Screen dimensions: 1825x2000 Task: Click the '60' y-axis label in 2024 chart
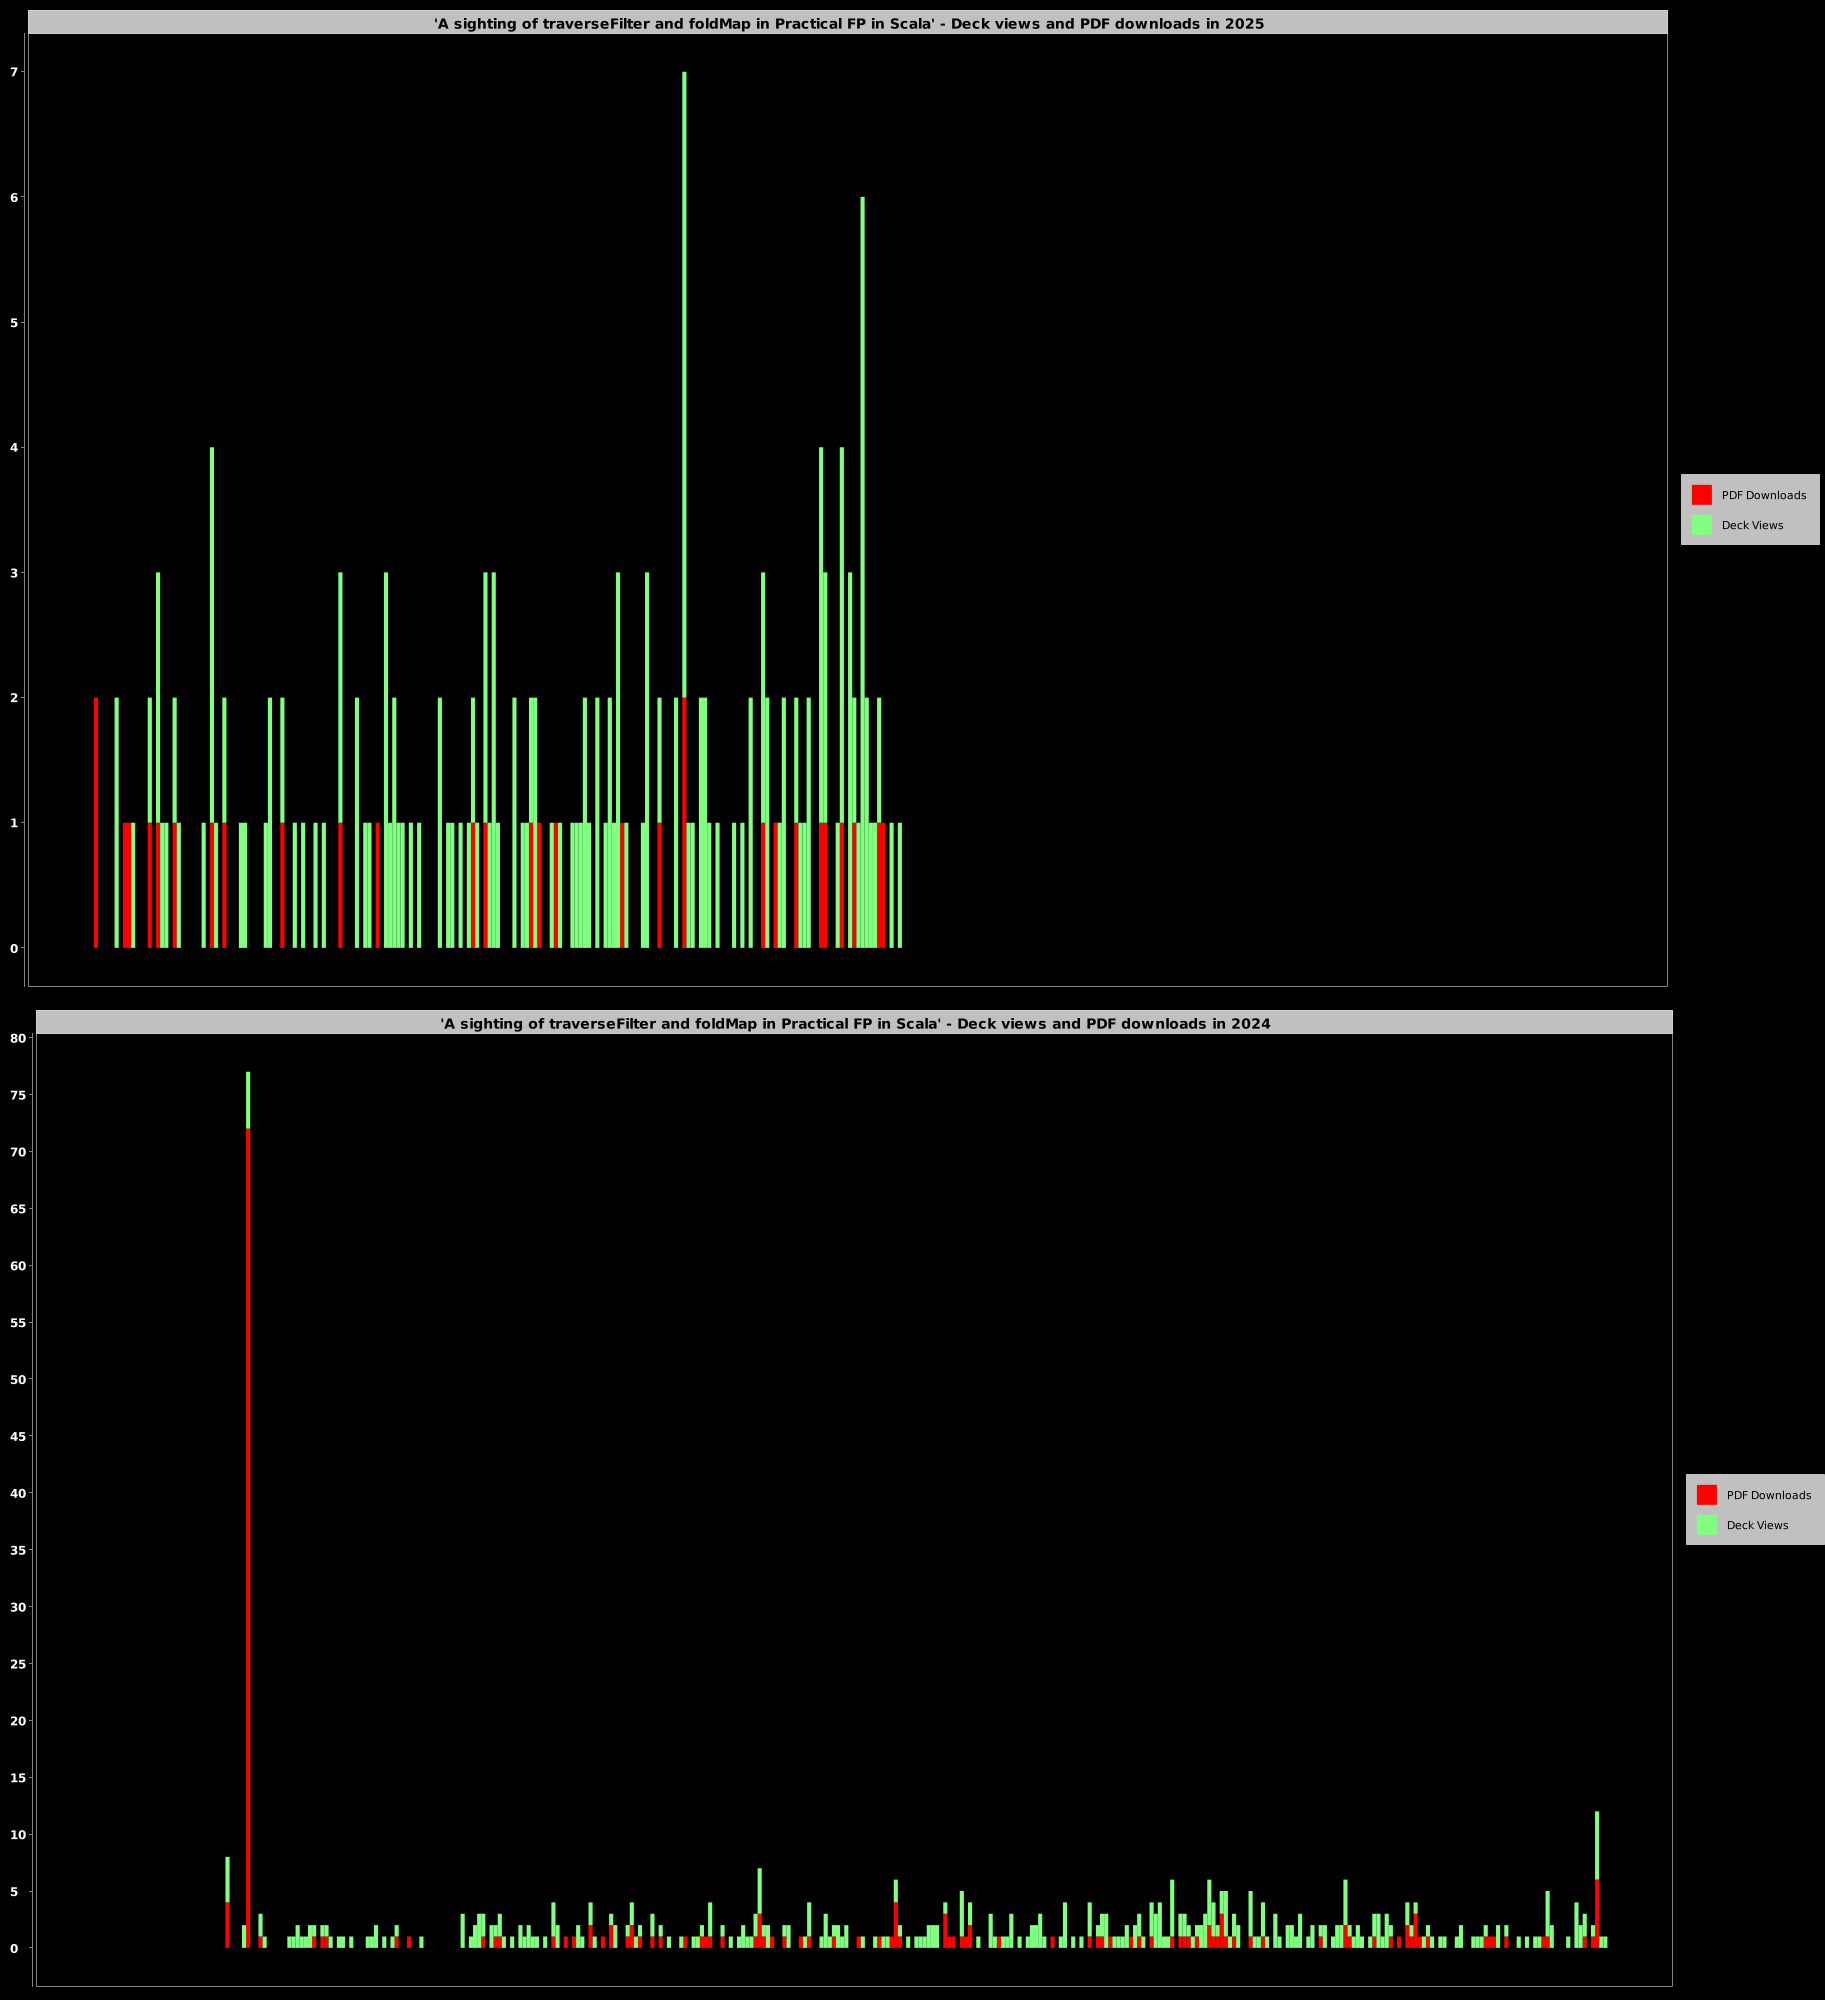point(18,1266)
